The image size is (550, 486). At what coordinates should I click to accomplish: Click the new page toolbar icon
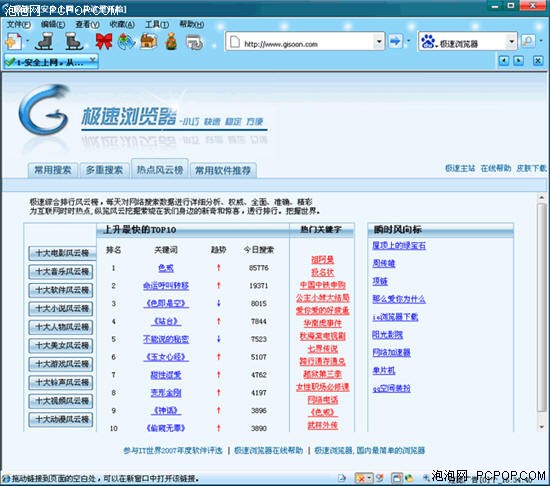point(14,41)
